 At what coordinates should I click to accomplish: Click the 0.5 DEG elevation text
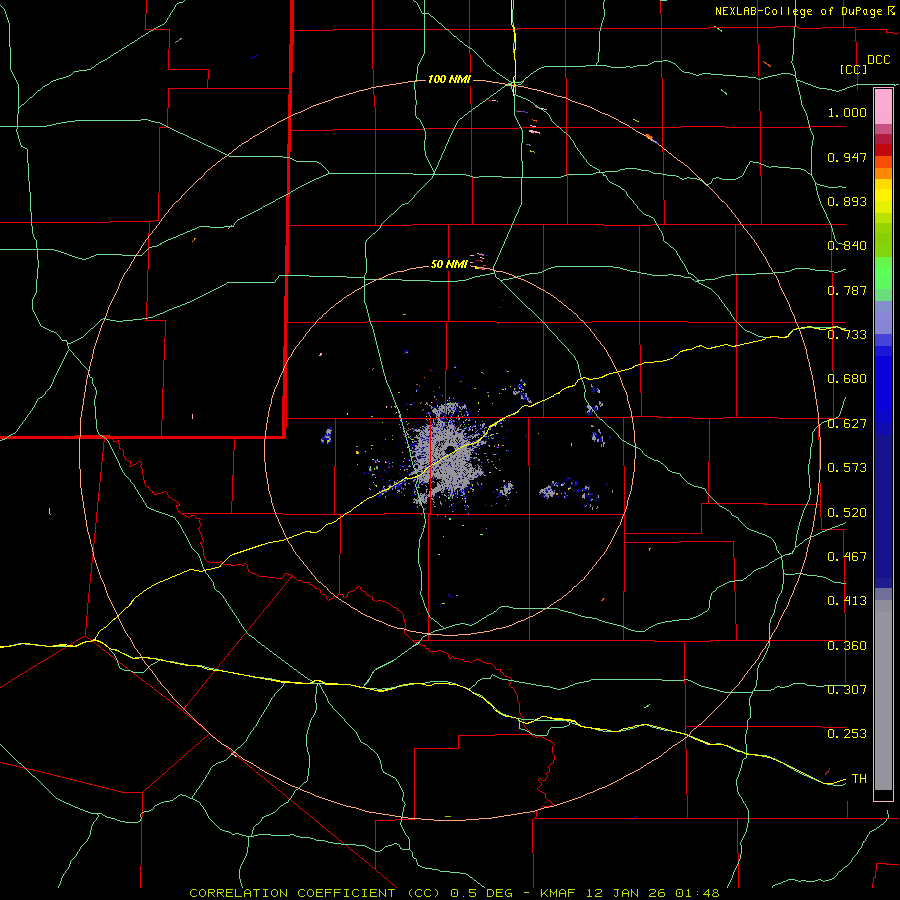tap(481, 893)
